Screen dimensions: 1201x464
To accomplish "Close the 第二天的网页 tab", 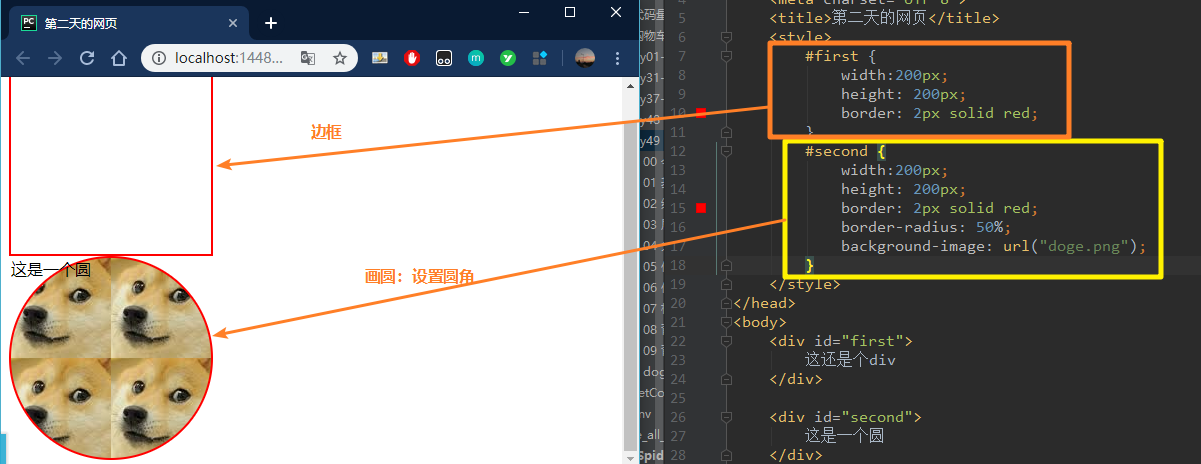I will 233,23.
